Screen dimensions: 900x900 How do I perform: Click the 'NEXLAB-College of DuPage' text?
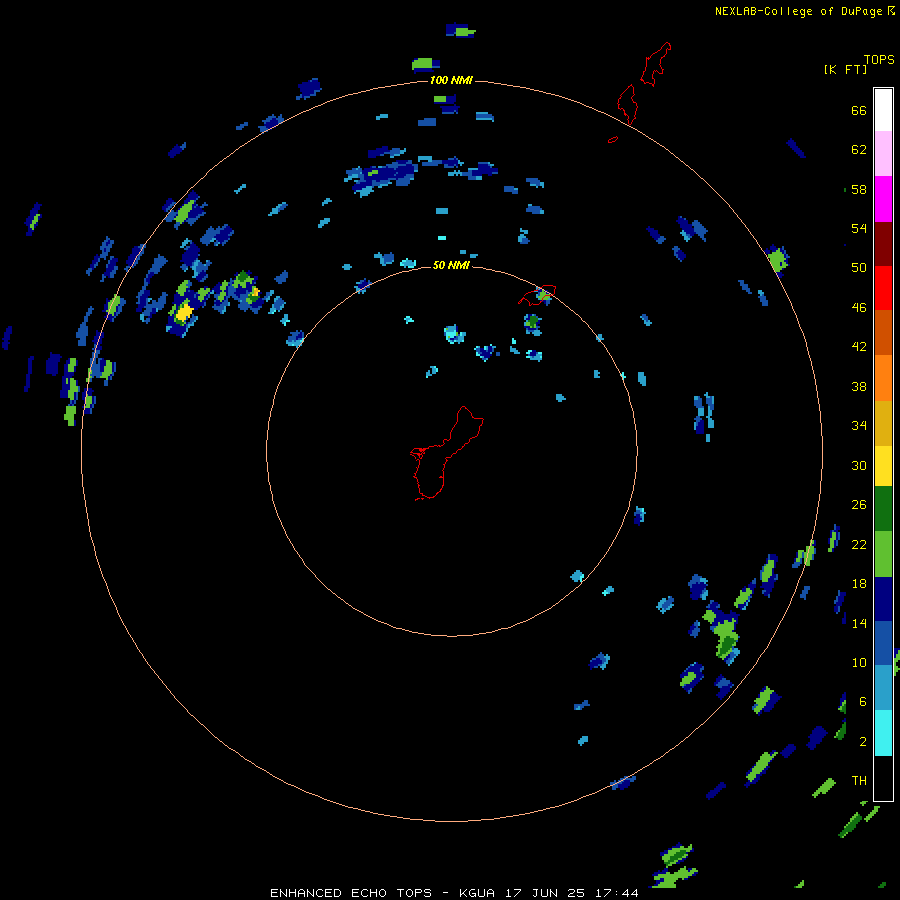(798, 11)
